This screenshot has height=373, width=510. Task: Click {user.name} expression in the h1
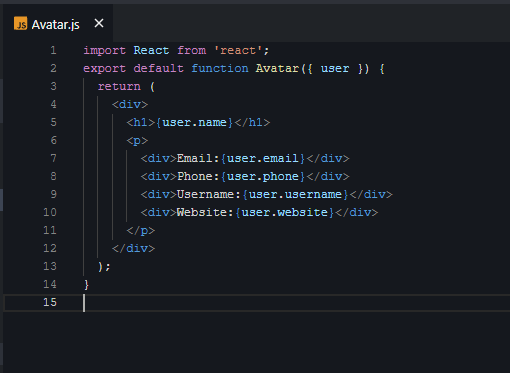[194, 123]
